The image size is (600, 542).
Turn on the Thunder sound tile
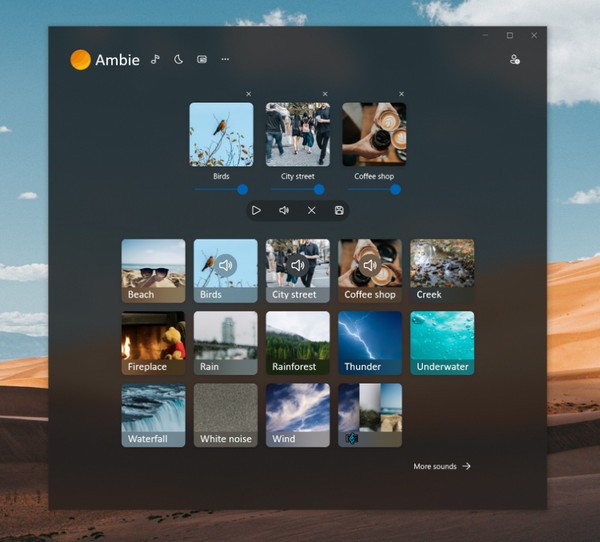370,342
